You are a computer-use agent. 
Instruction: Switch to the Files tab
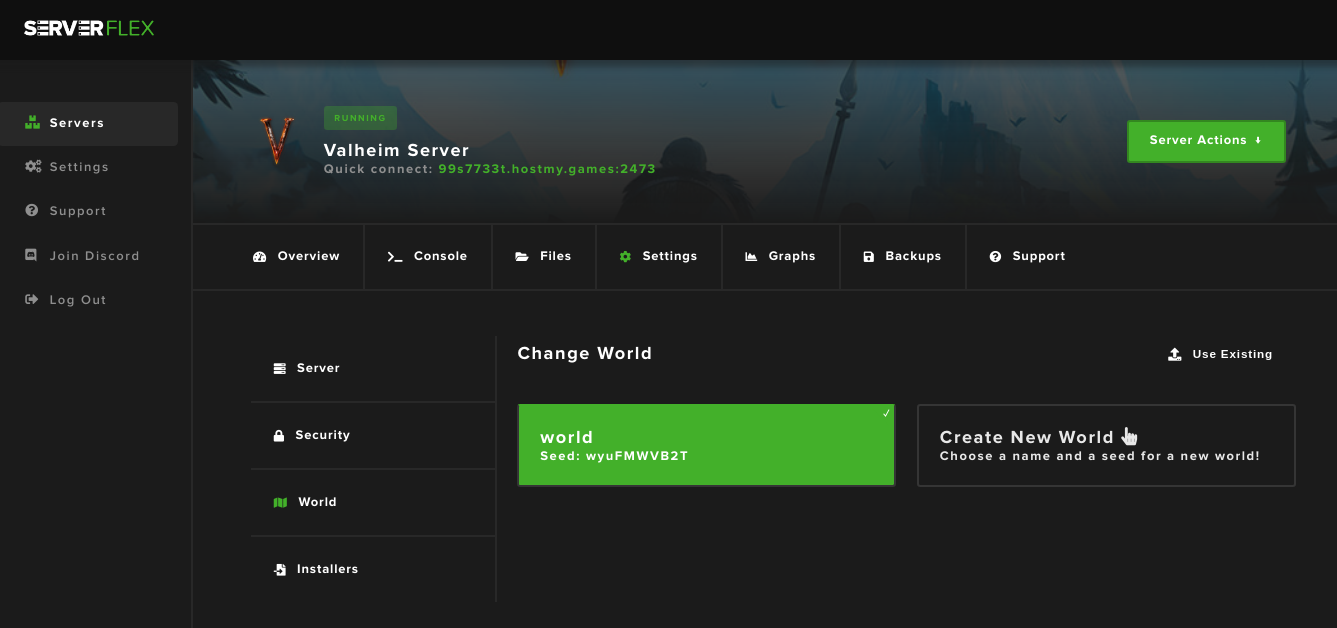(x=544, y=257)
